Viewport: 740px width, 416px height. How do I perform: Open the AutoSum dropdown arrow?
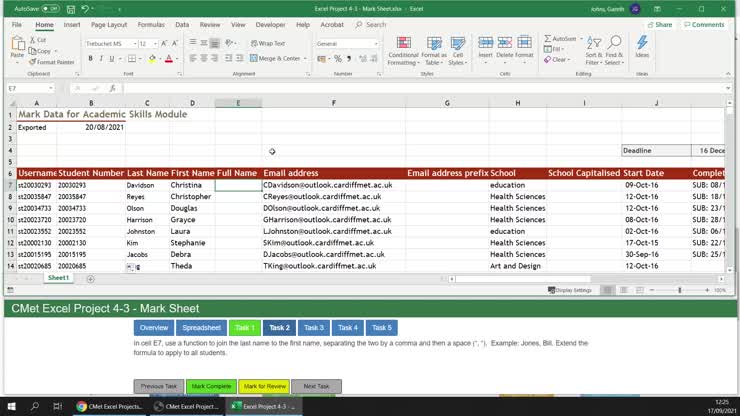pyautogui.click(x=581, y=39)
